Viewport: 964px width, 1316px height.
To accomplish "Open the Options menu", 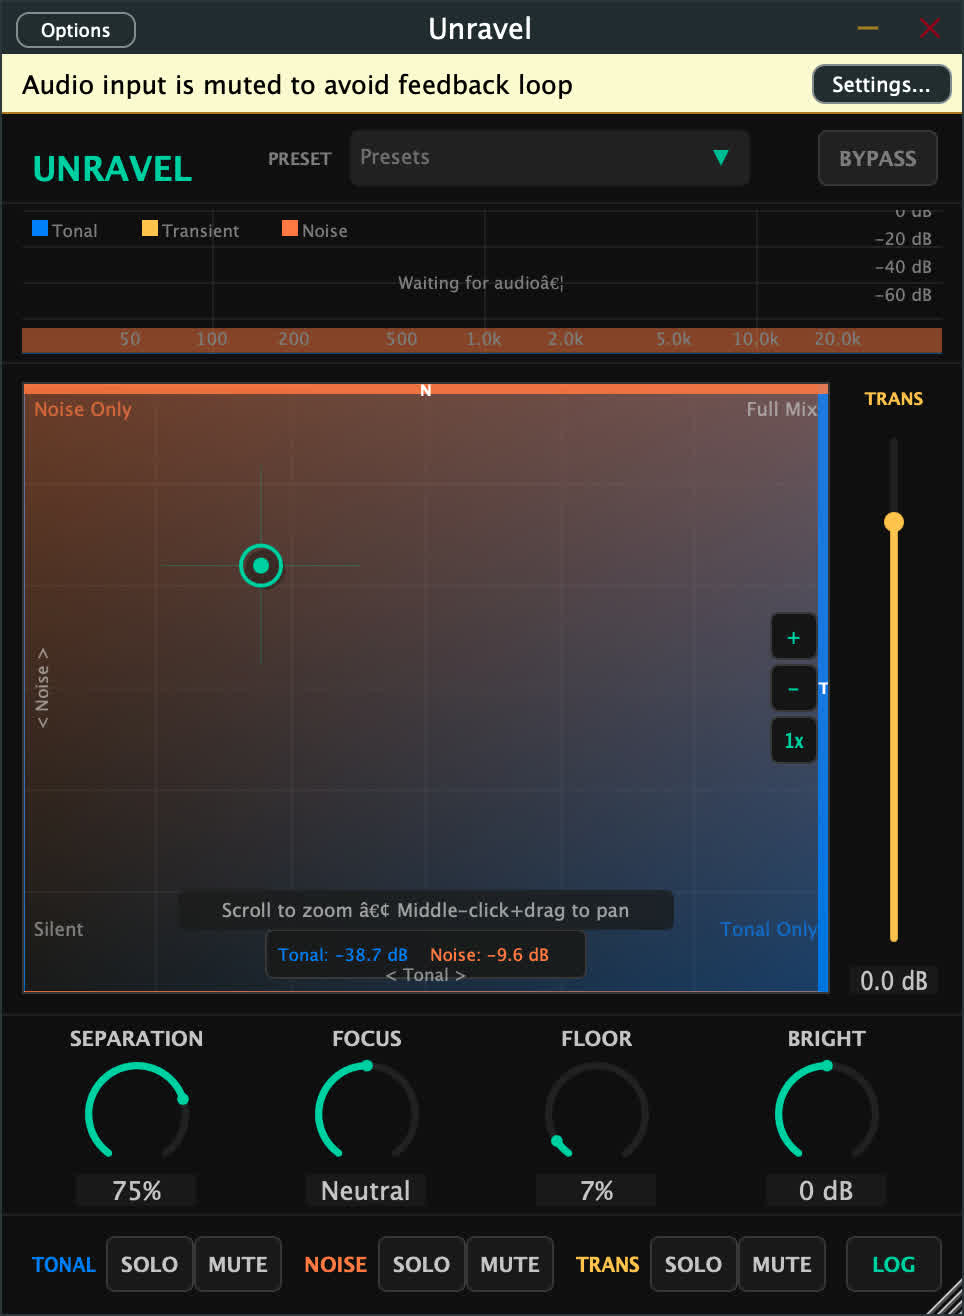I will pos(76,30).
